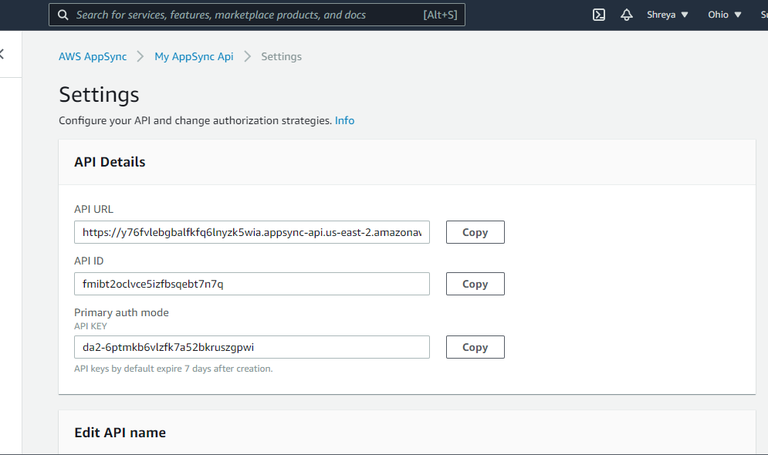Open the Shreya account dropdown
Screen dimensions: 768x455
(668, 15)
